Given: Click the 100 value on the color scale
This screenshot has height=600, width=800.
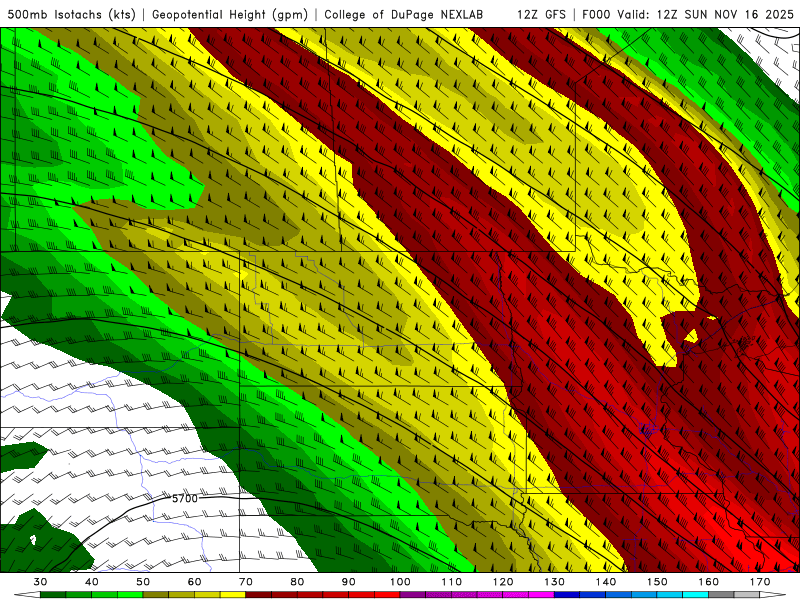Looking at the screenshot, I should click(x=400, y=582).
